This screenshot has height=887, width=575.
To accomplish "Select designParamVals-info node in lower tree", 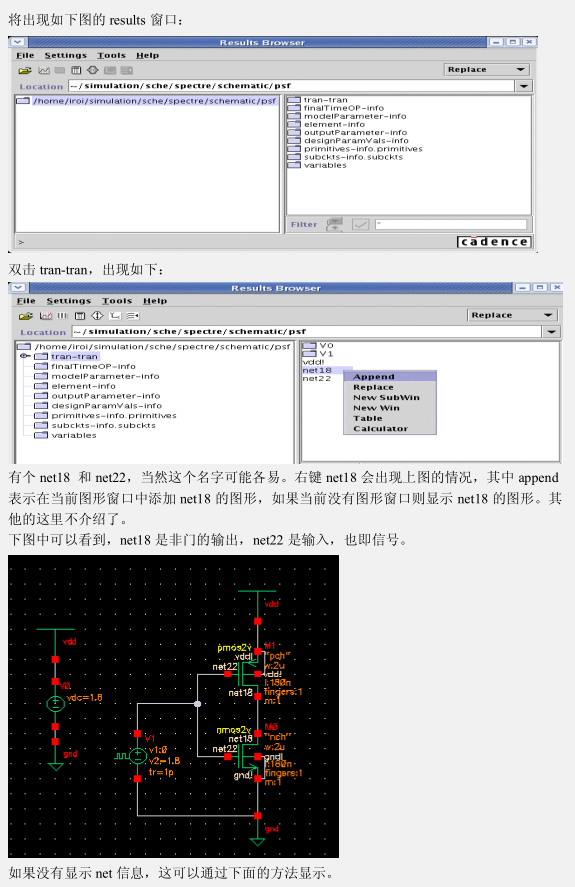I will pyautogui.click(x=106, y=406).
